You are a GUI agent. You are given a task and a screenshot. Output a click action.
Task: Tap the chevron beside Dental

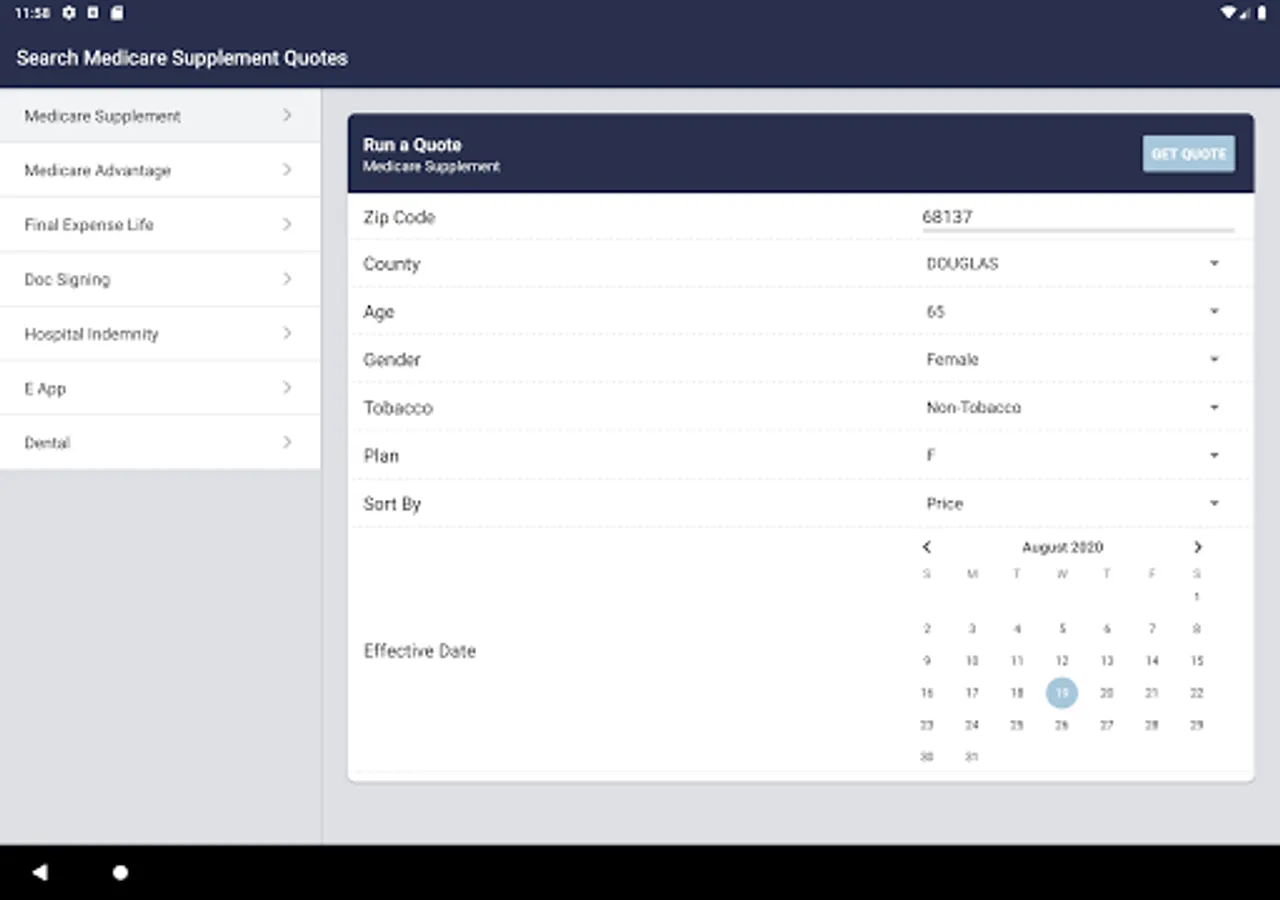coord(287,442)
